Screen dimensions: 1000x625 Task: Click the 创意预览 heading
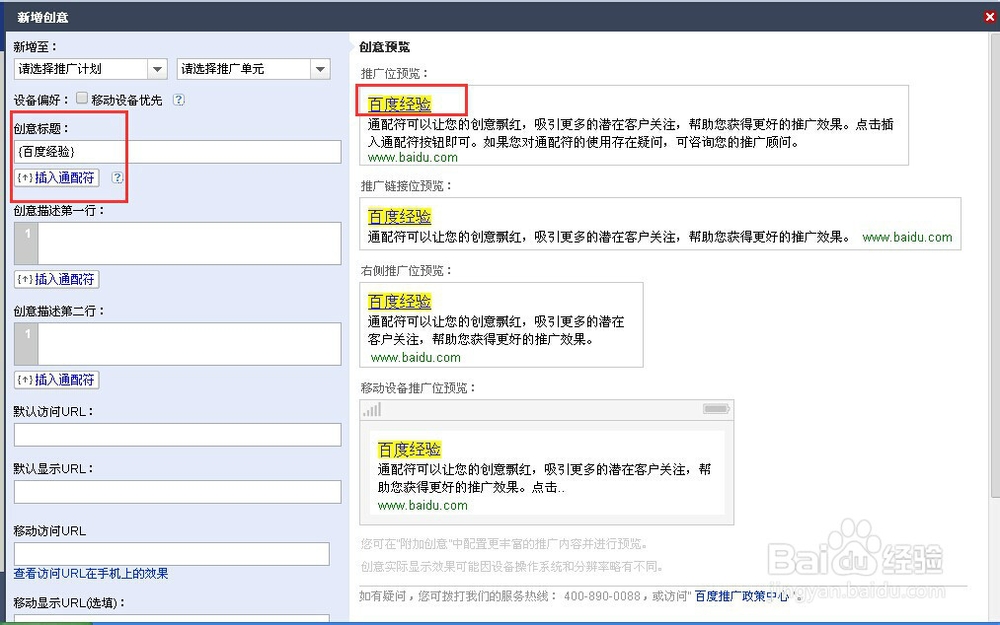pos(384,47)
